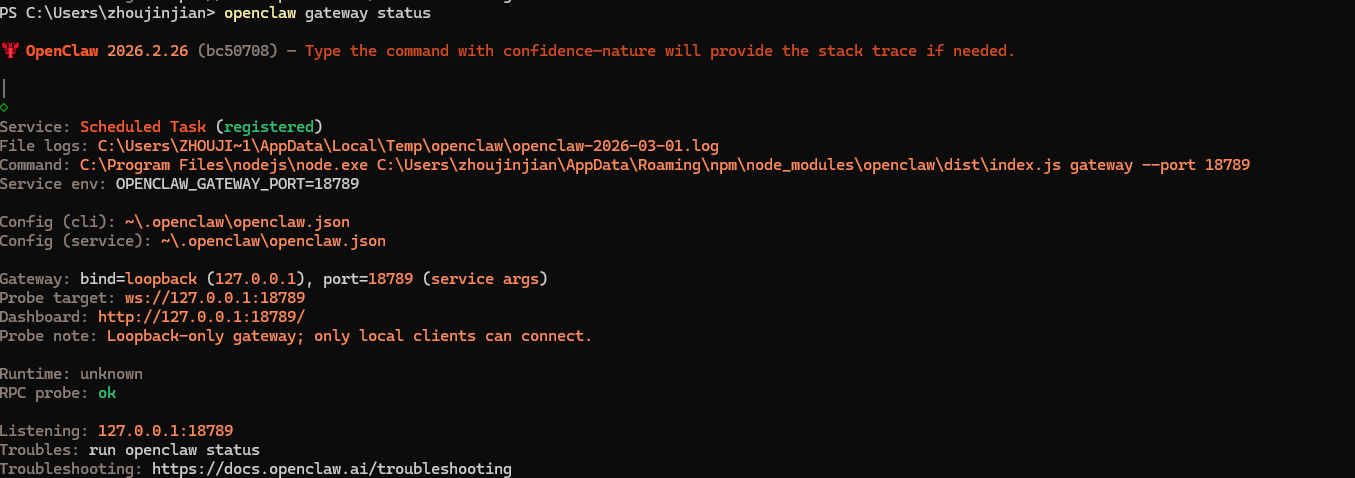Click the Config (service) openclaw.json path
The width and height of the screenshot is (1355, 478).
point(273,241)
